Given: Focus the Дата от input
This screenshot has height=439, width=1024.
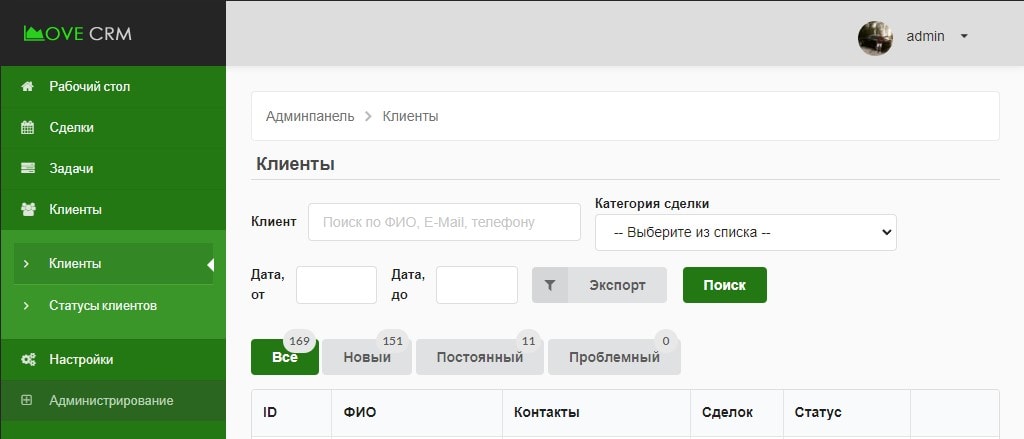Looking at the screenshot, I should 336,285.
